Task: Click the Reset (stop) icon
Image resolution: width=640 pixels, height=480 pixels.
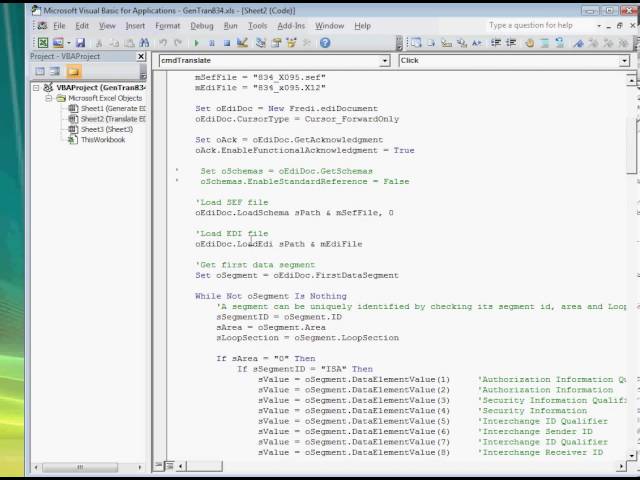Action: pyautogui.click(x=227, y=43)
